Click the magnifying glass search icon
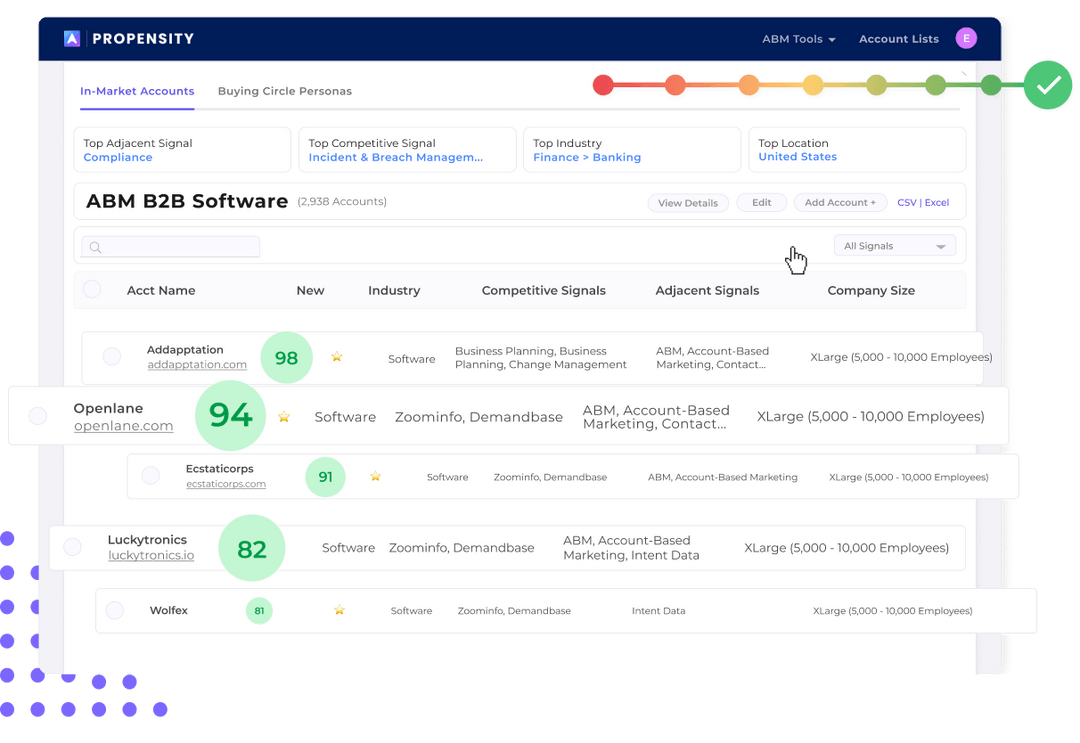Image resolution: width=1080 pixels, height=743 pixels. [95, 246]
